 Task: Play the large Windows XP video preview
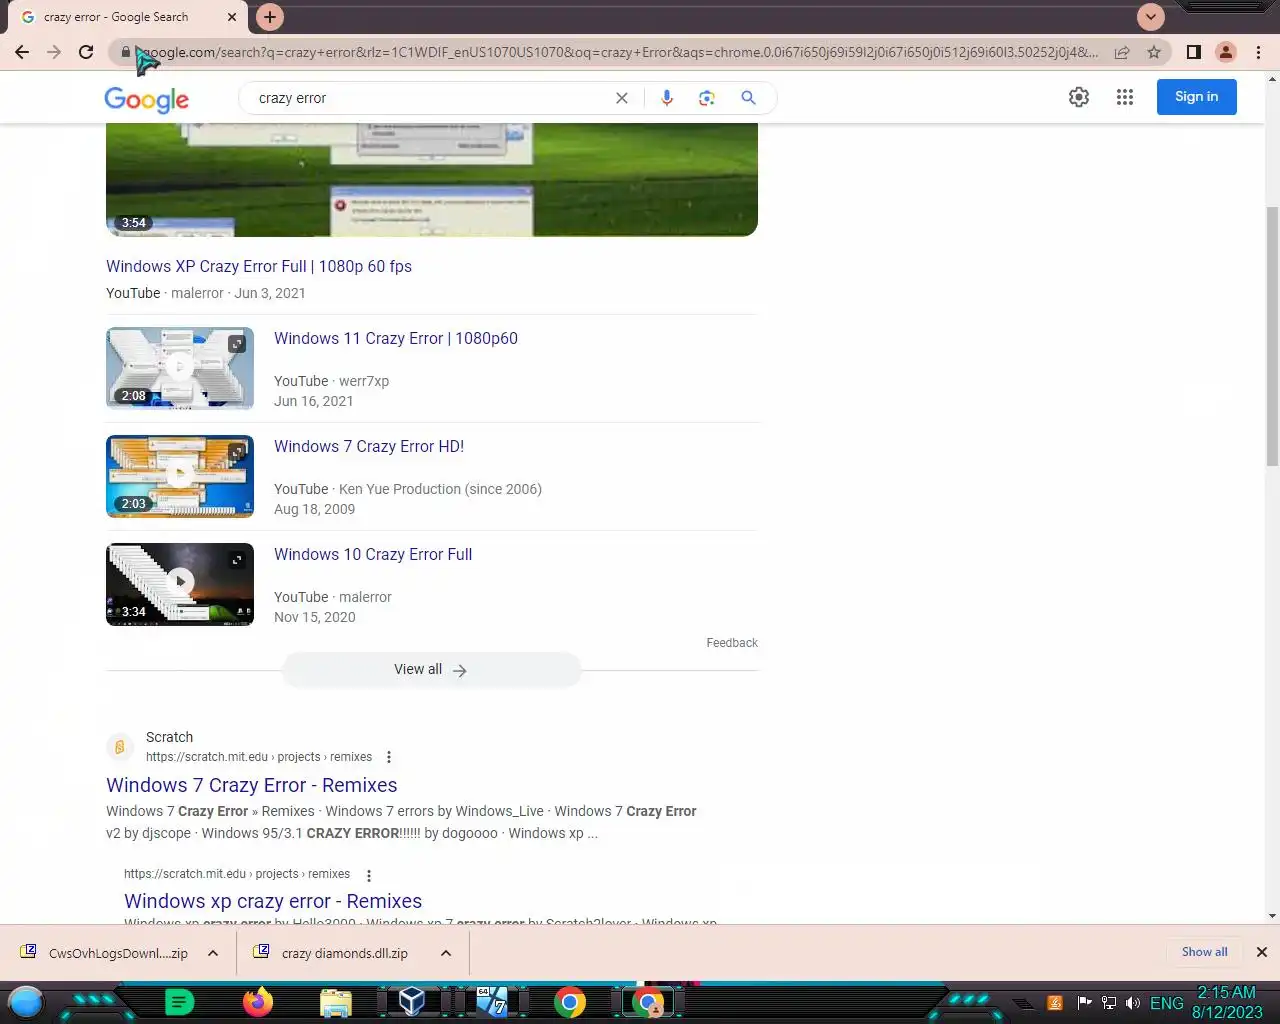click(432, 180)
